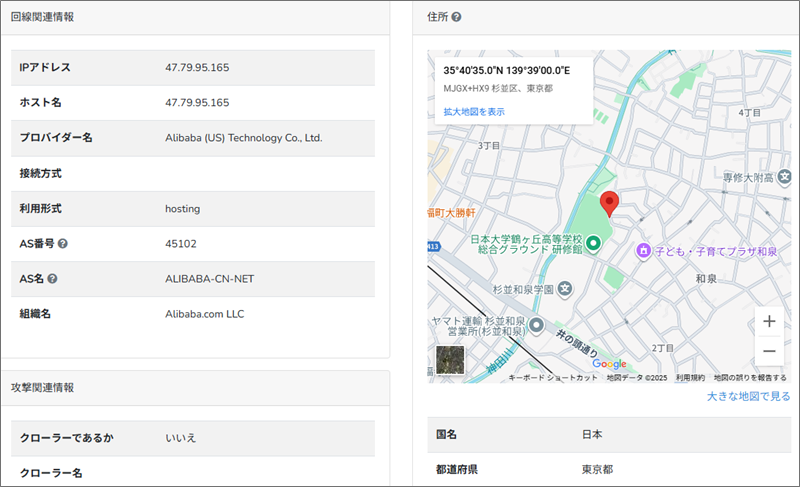Image resolution: width=800 pixels, height=487 pixels.
Task: Click the 福町大勝軒 map label
Action: coord(452,213)
